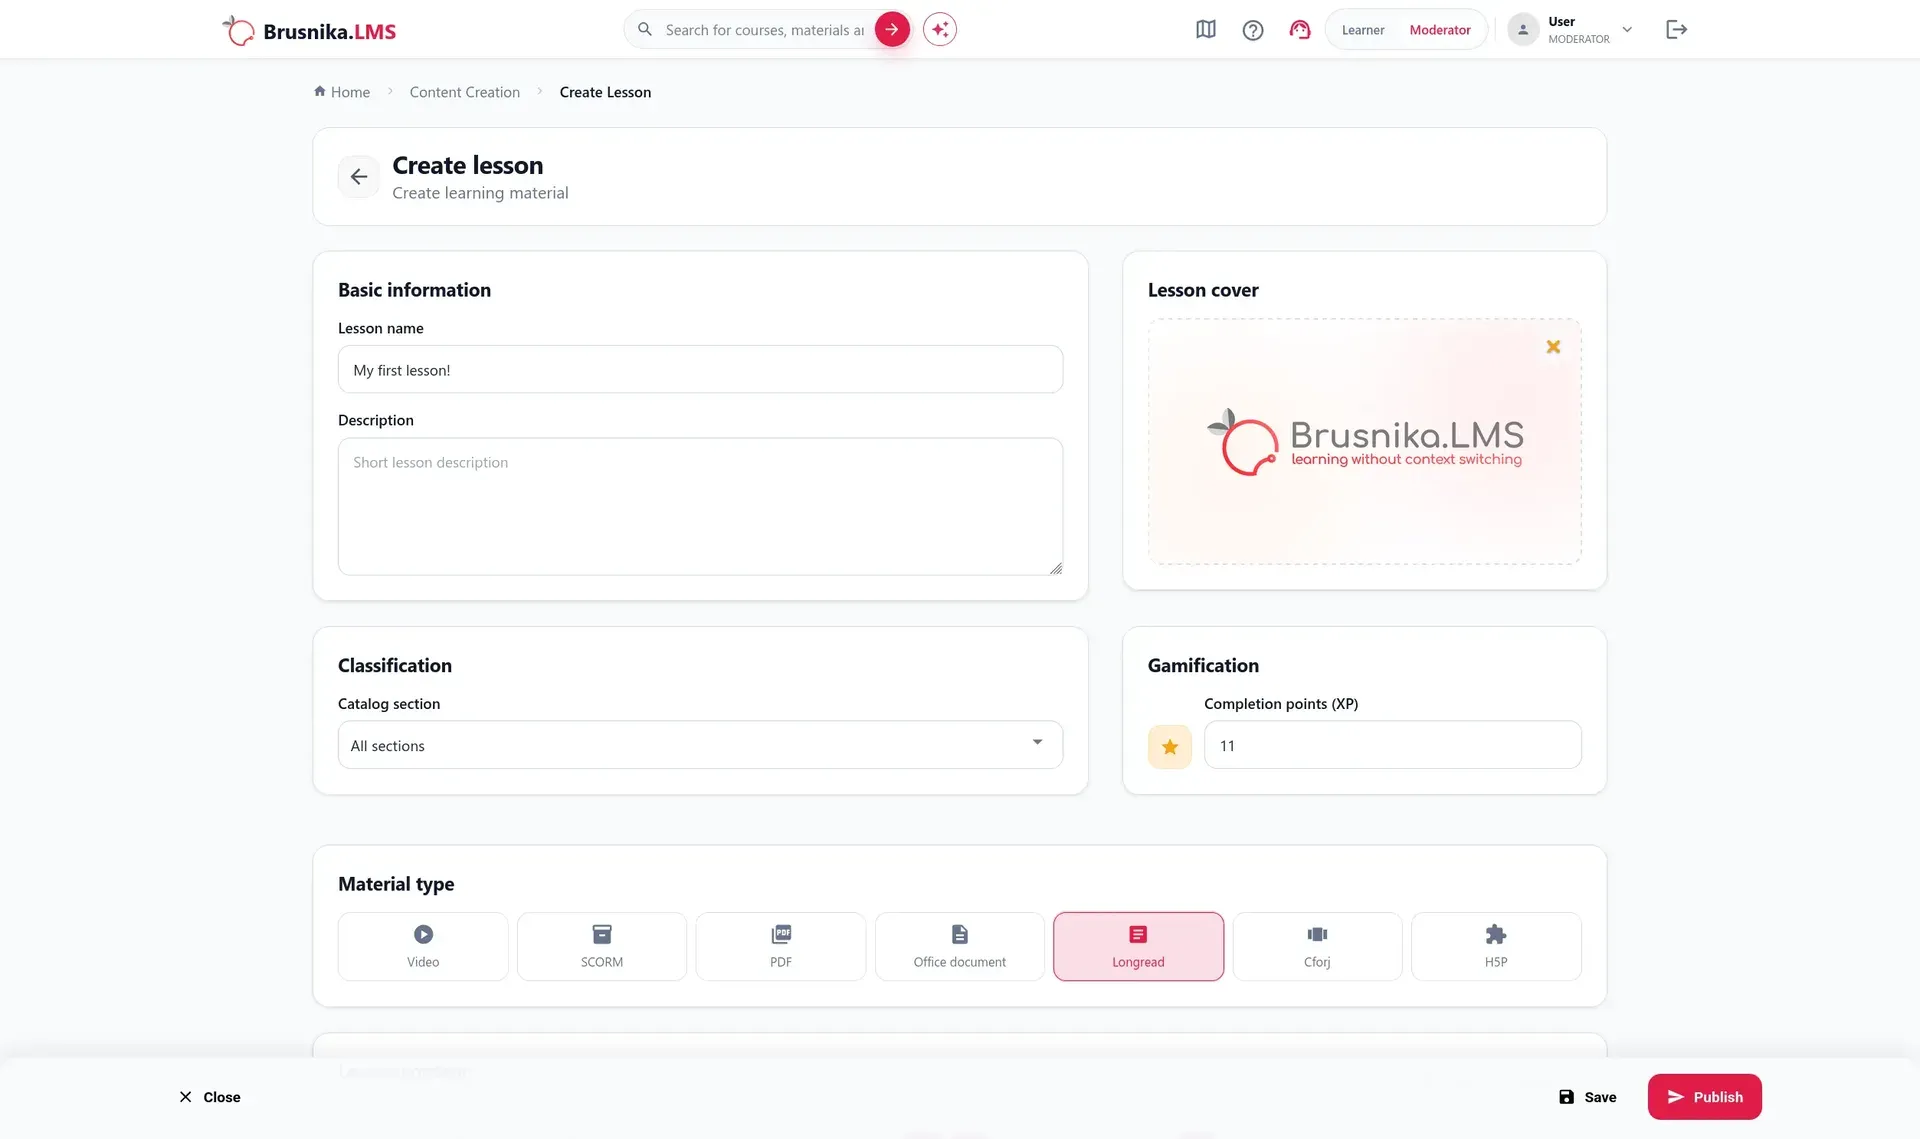This screenshot has width=1920, height=1139.
Task: Select the H5P material type
Action: click(1496, 946)
